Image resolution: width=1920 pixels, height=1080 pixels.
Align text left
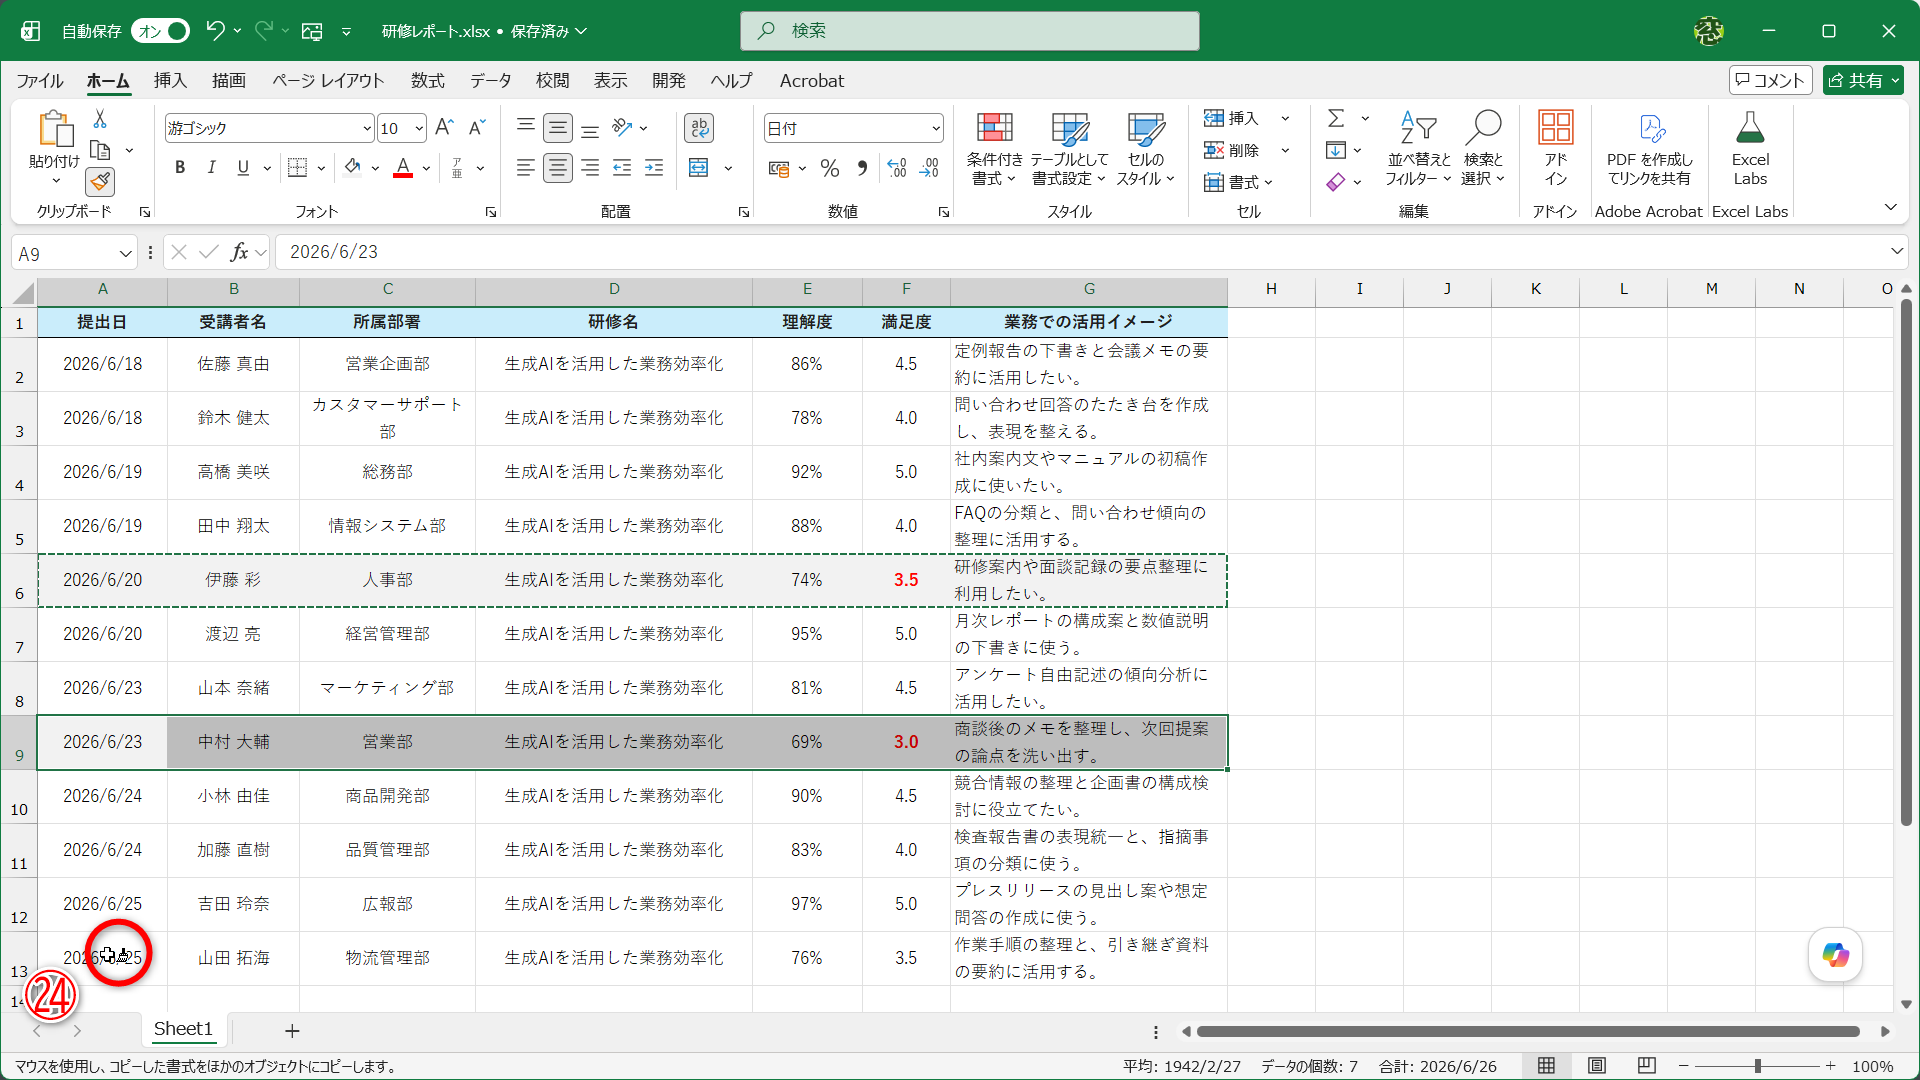pos(526,167)
